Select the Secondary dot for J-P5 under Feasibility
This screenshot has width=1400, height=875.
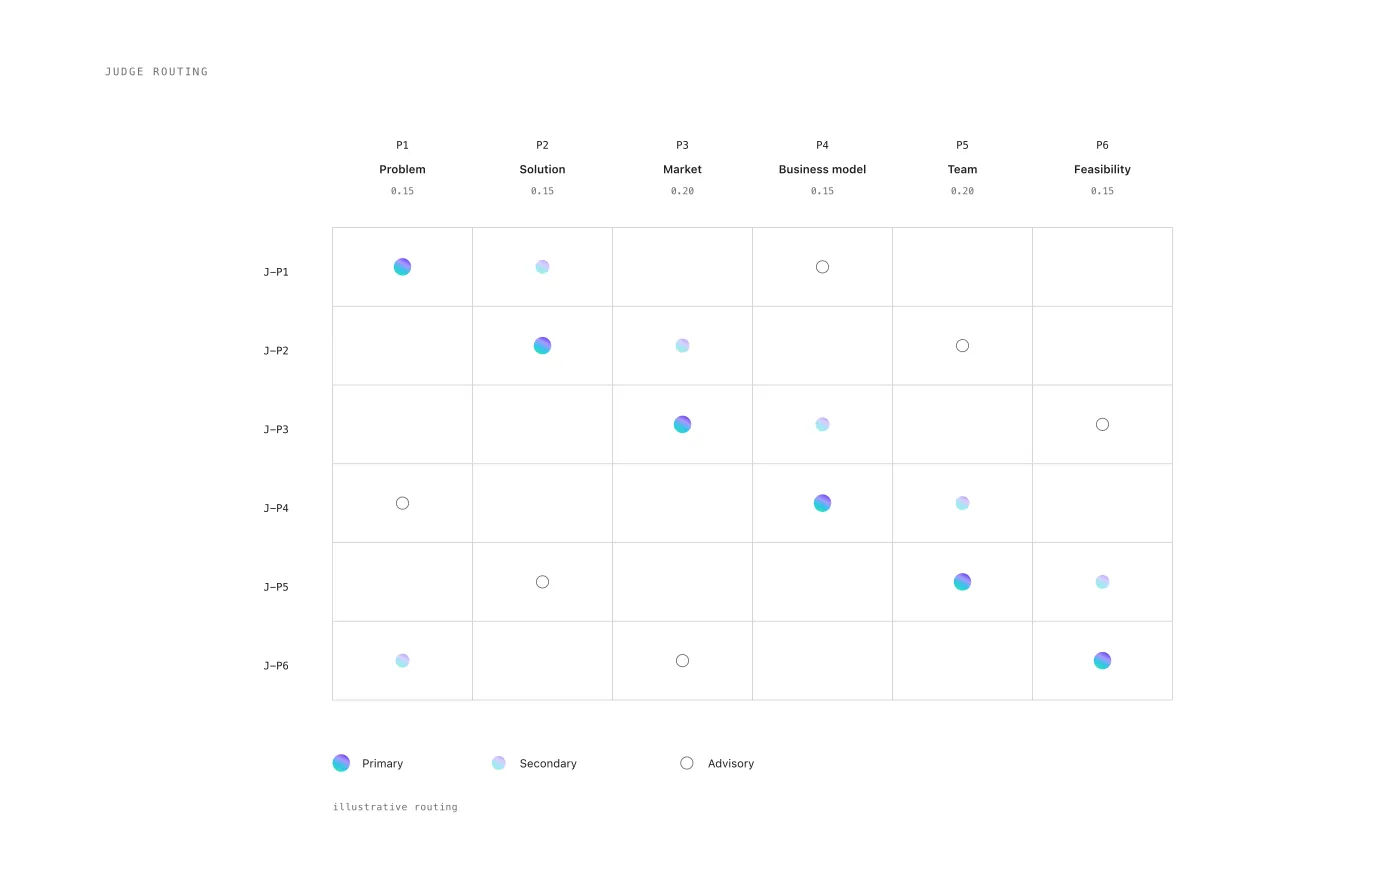1102,582
